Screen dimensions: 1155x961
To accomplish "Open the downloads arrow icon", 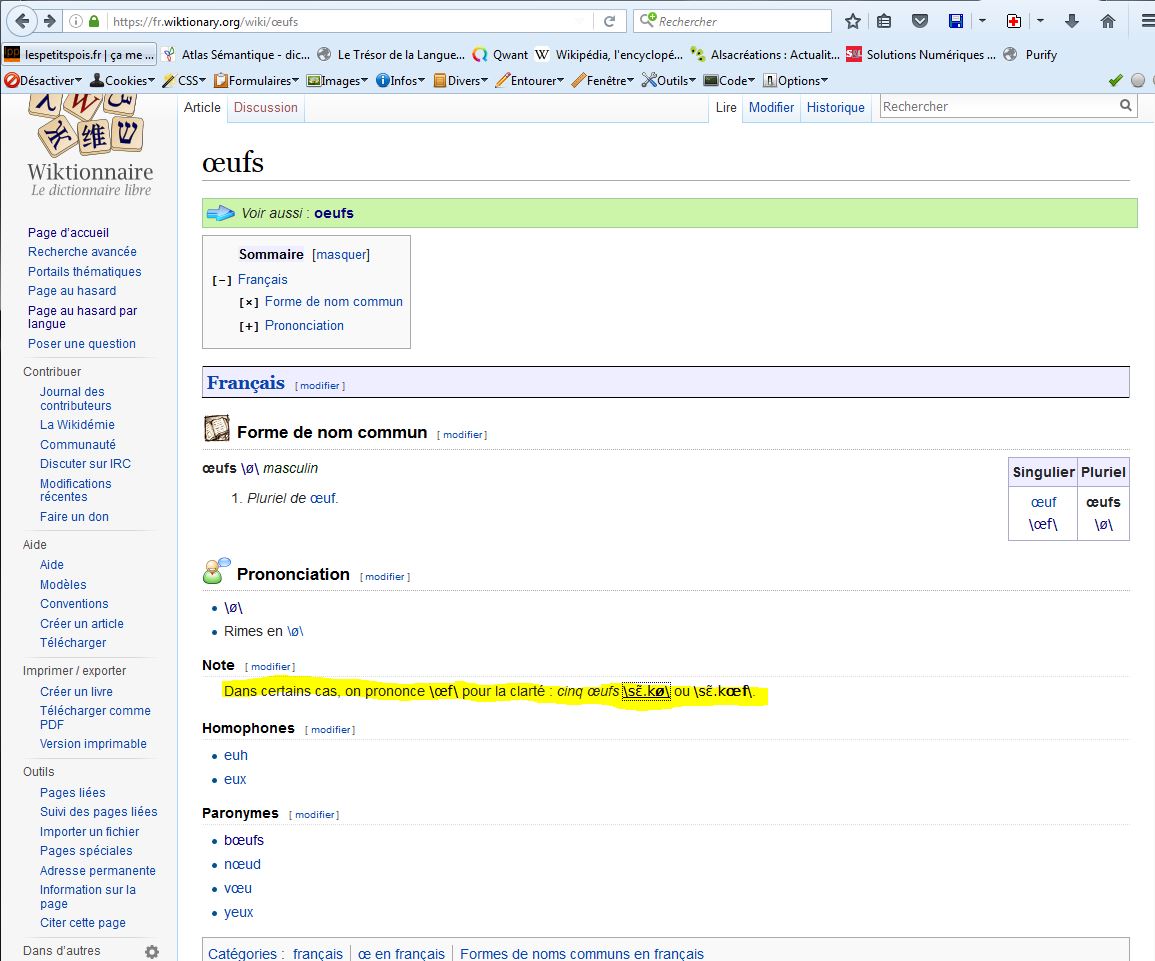I will pos(1071,21).
